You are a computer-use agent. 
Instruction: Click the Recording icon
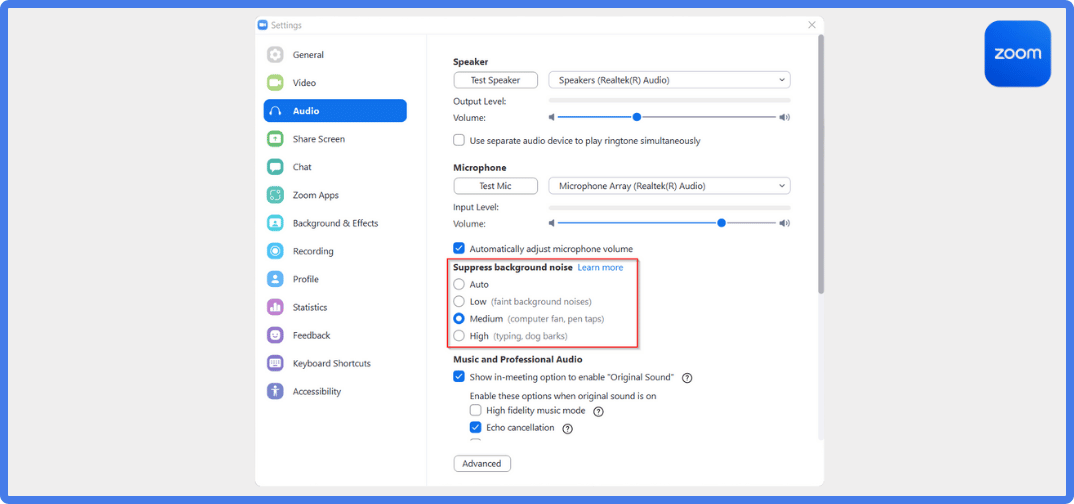coord(275,251)
